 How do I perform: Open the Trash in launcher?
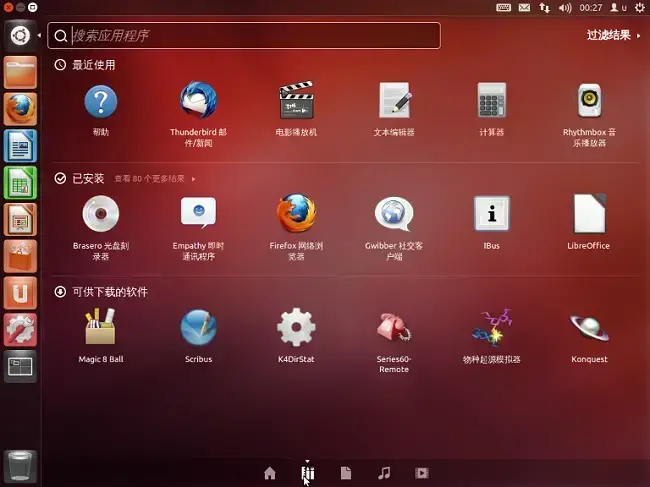click(20, 466)
